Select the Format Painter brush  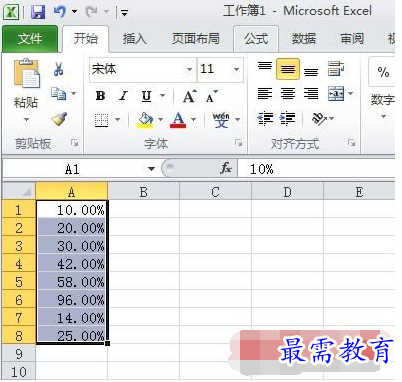click(x=59, y=119)
